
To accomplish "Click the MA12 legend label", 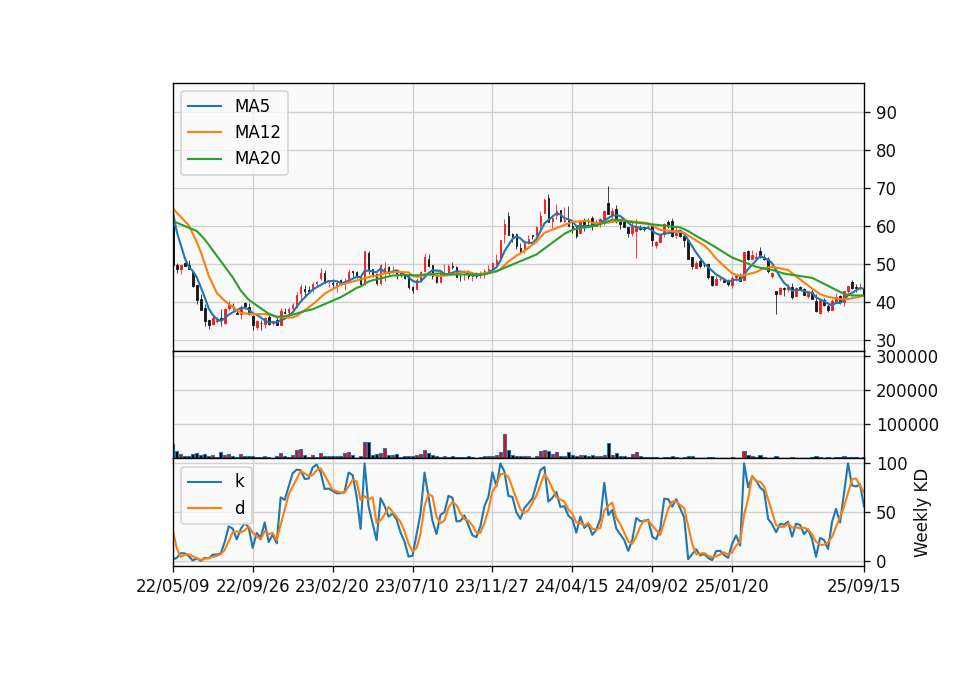I will coord(258,132).
